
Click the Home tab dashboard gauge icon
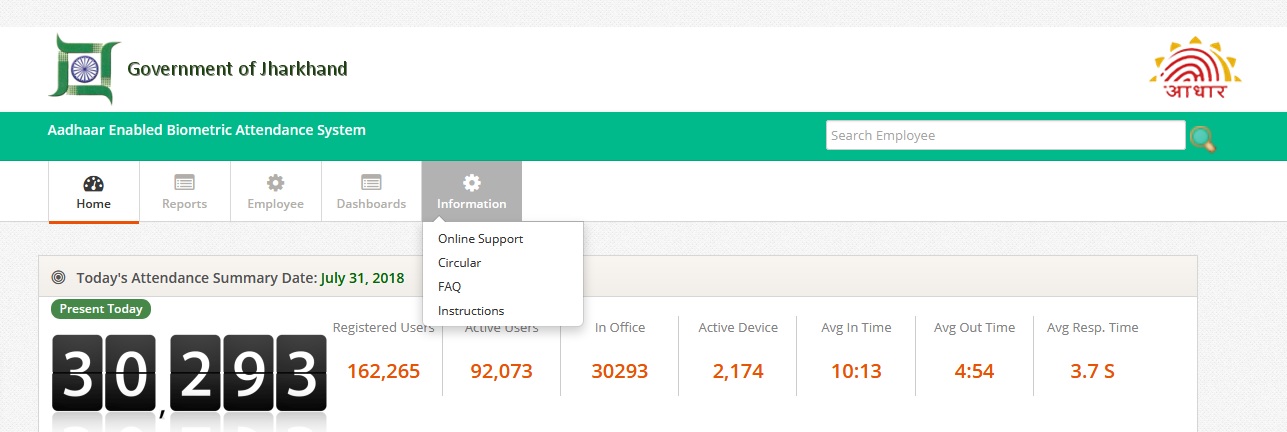(93, 183)
